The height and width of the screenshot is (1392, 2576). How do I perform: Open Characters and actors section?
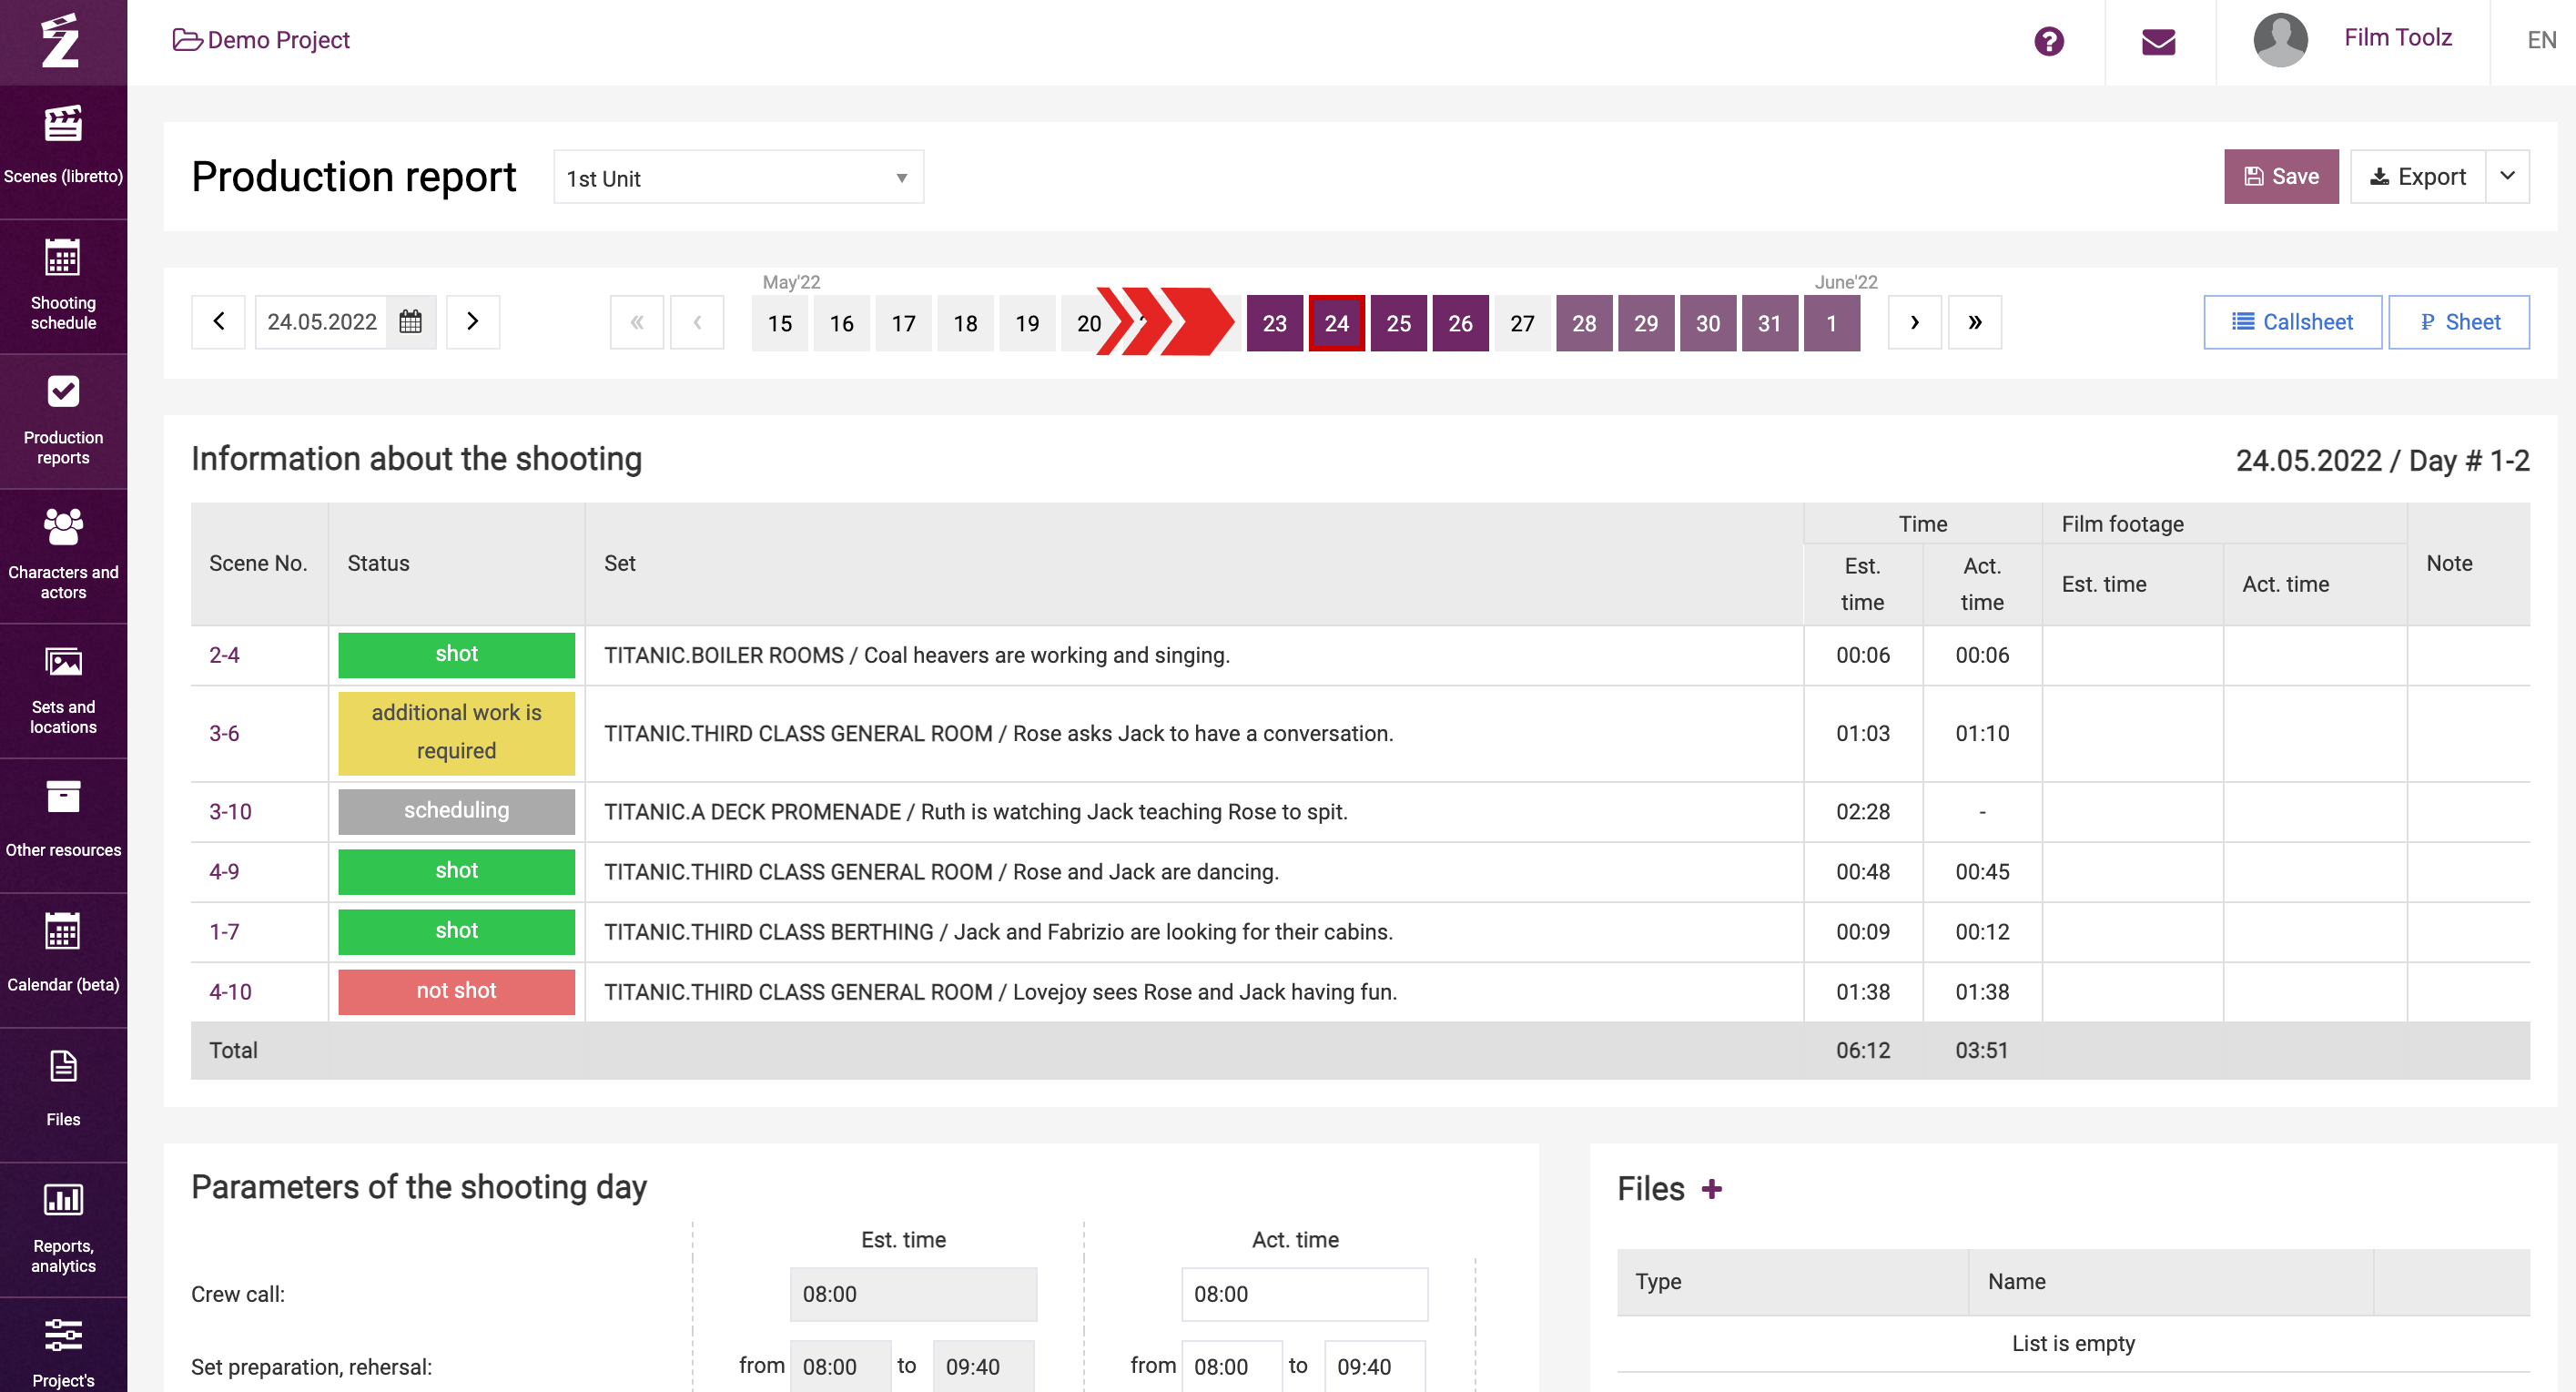(x=63, y=555)
